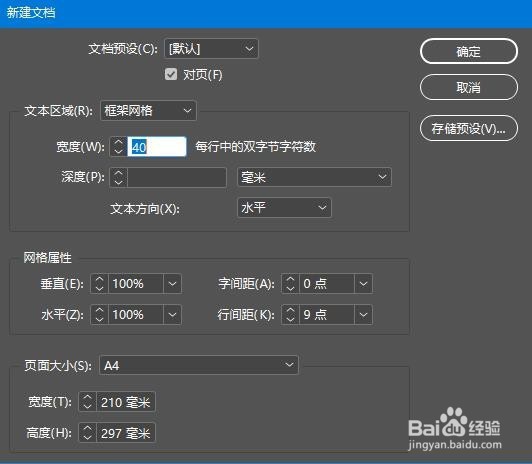The image size is (532, 464).
Task: Expand the 字间距(A) dropdown arrow
Action: click(x=363, y=284)
